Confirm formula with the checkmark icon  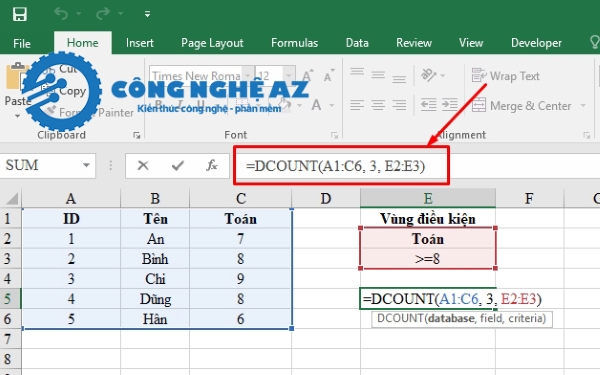(x=178, y=165)
